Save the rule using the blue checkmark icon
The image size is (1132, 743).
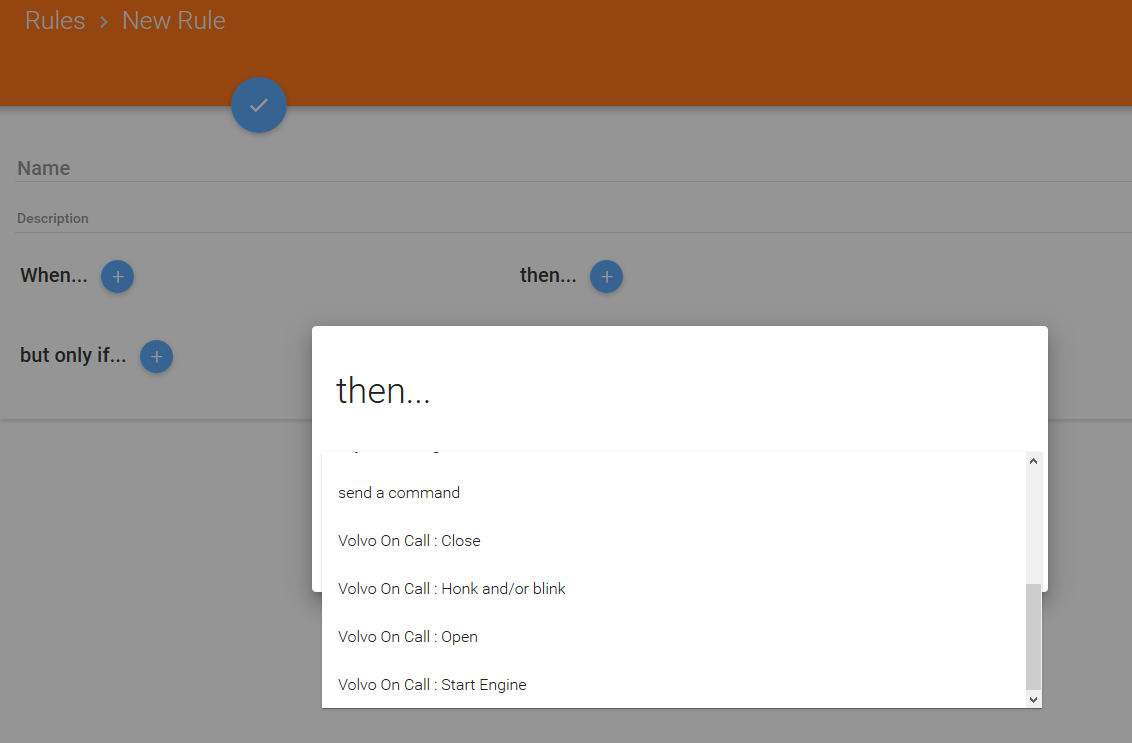(259, 105)
